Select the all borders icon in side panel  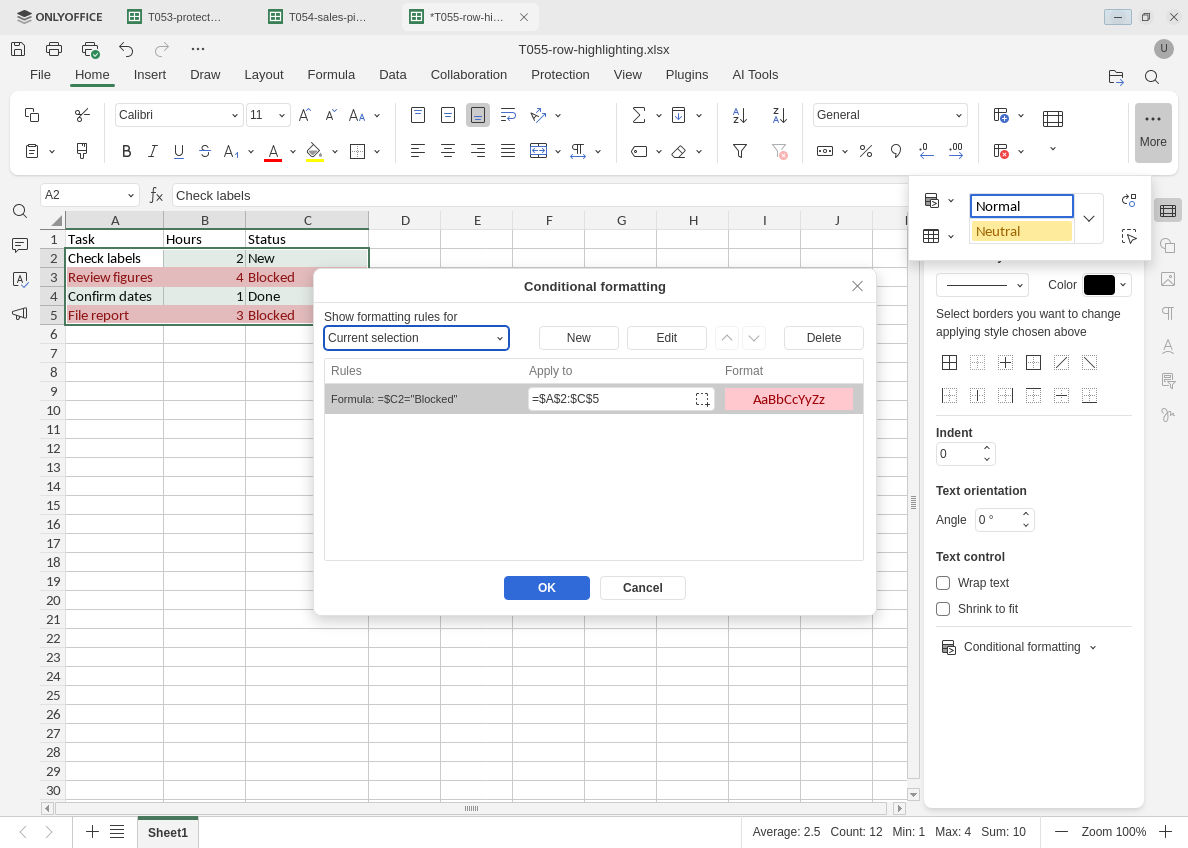pyautogui.click(x=949, y=362)
